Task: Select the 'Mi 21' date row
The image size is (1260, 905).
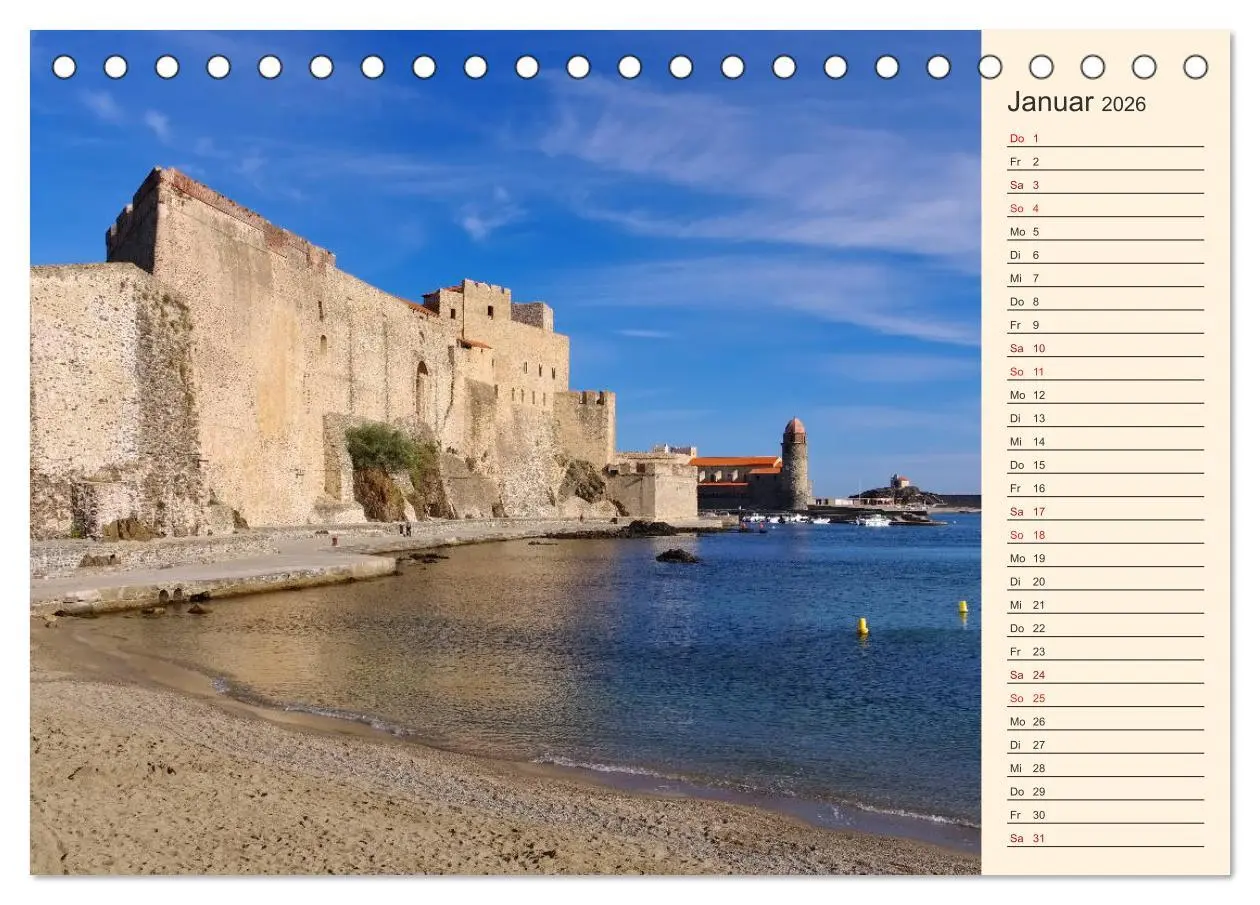Action: (1105, 605)
